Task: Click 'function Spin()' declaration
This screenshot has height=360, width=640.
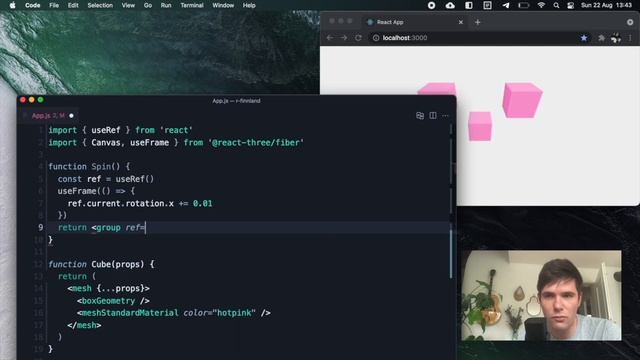Action: tap(89, 167)
